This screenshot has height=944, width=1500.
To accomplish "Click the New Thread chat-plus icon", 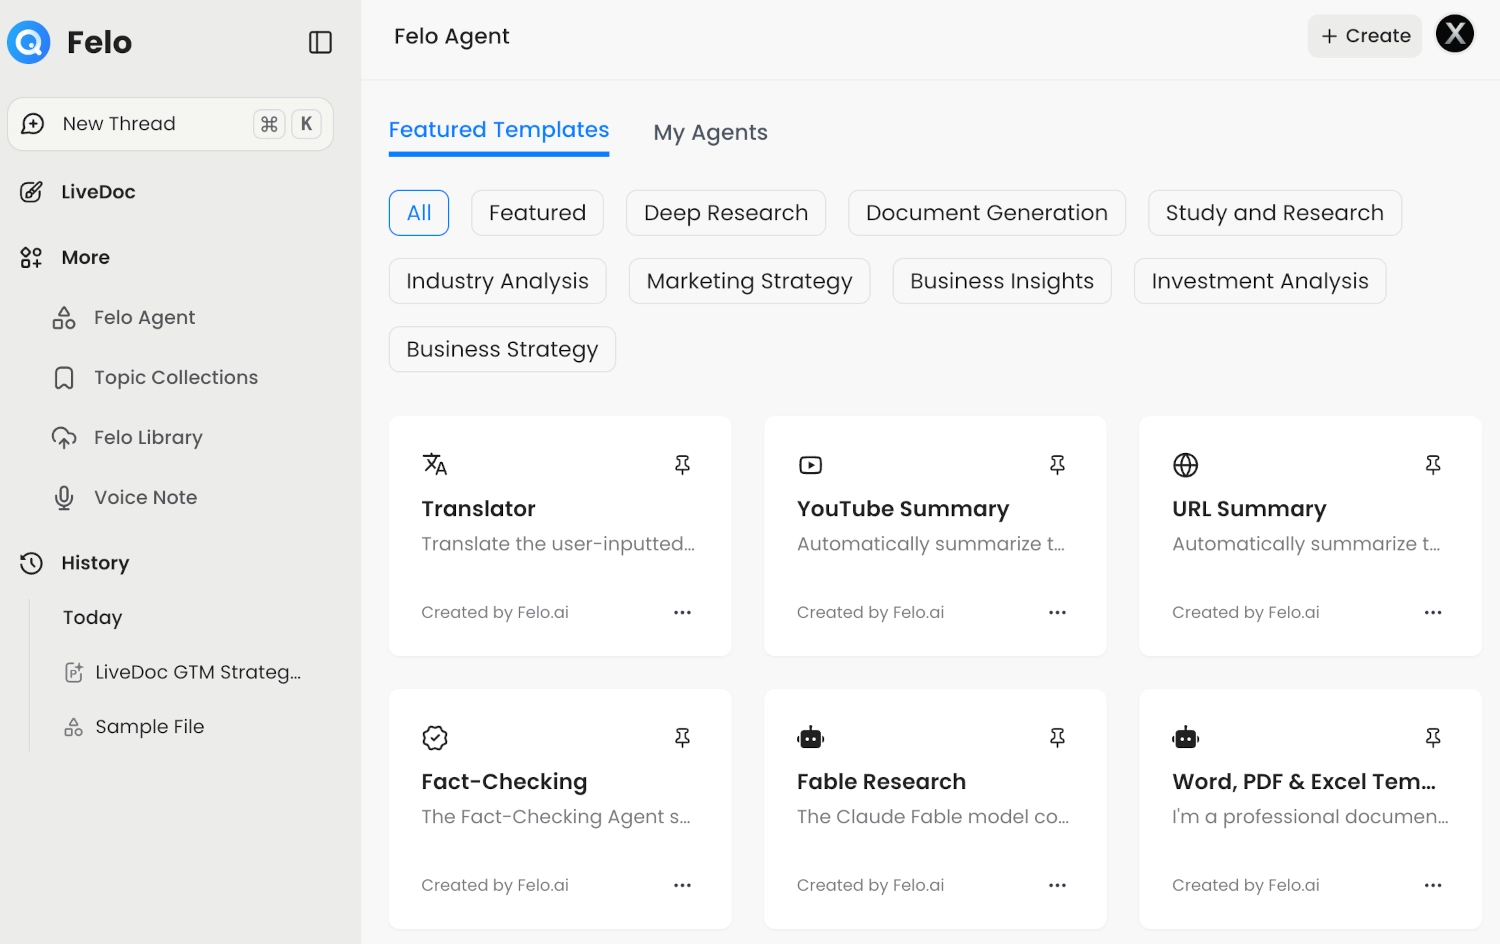I will pos(33,124).
